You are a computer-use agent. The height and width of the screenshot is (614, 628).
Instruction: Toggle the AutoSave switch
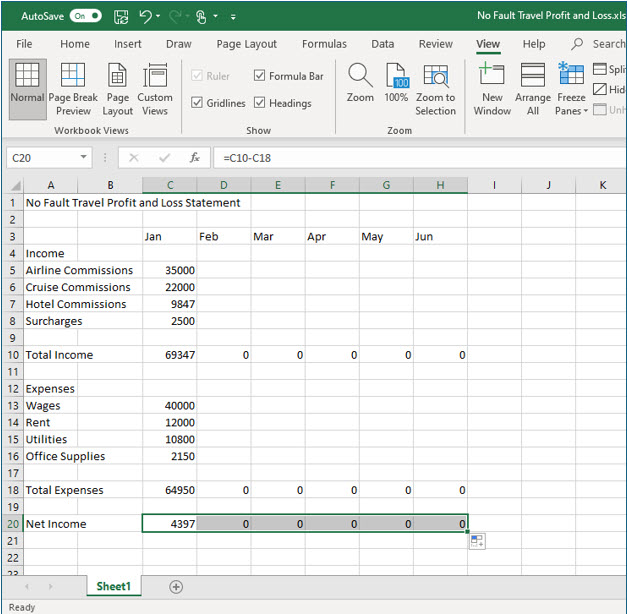[x=85, y=16]
